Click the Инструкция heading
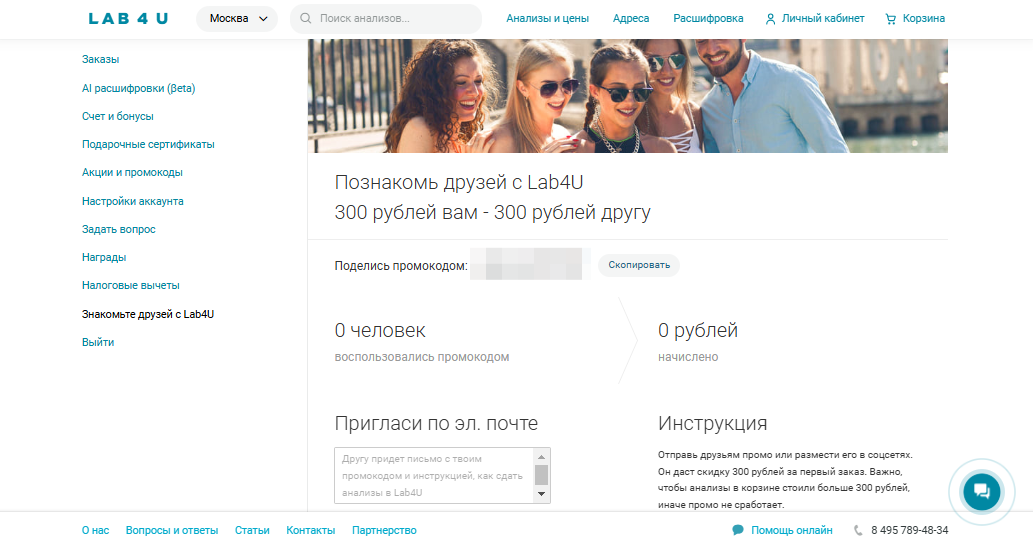The image size is (1033, 546). click(713, 423)
